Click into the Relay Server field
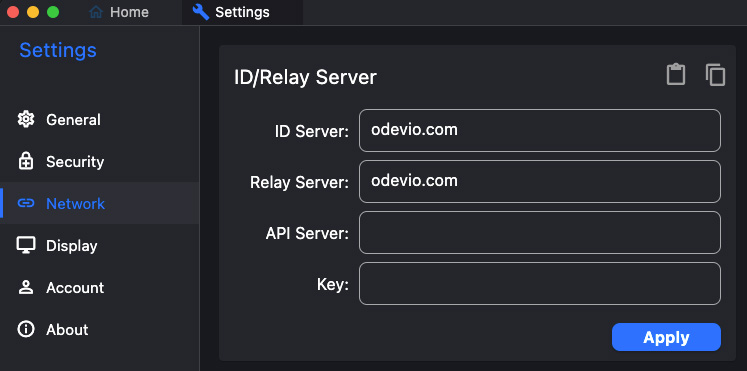The height and width of the screenshot is (371, 747). click(x=540, y=181)
